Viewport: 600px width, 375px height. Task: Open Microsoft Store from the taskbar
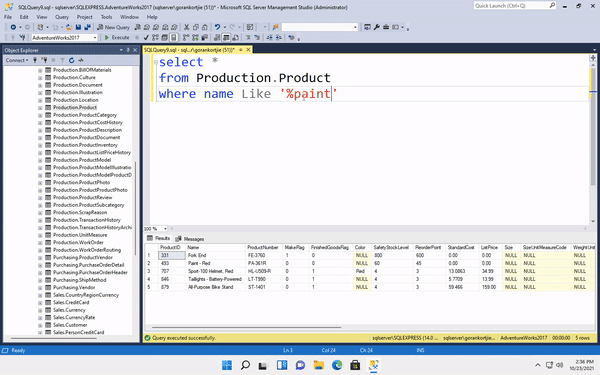[x=355, y=365]
